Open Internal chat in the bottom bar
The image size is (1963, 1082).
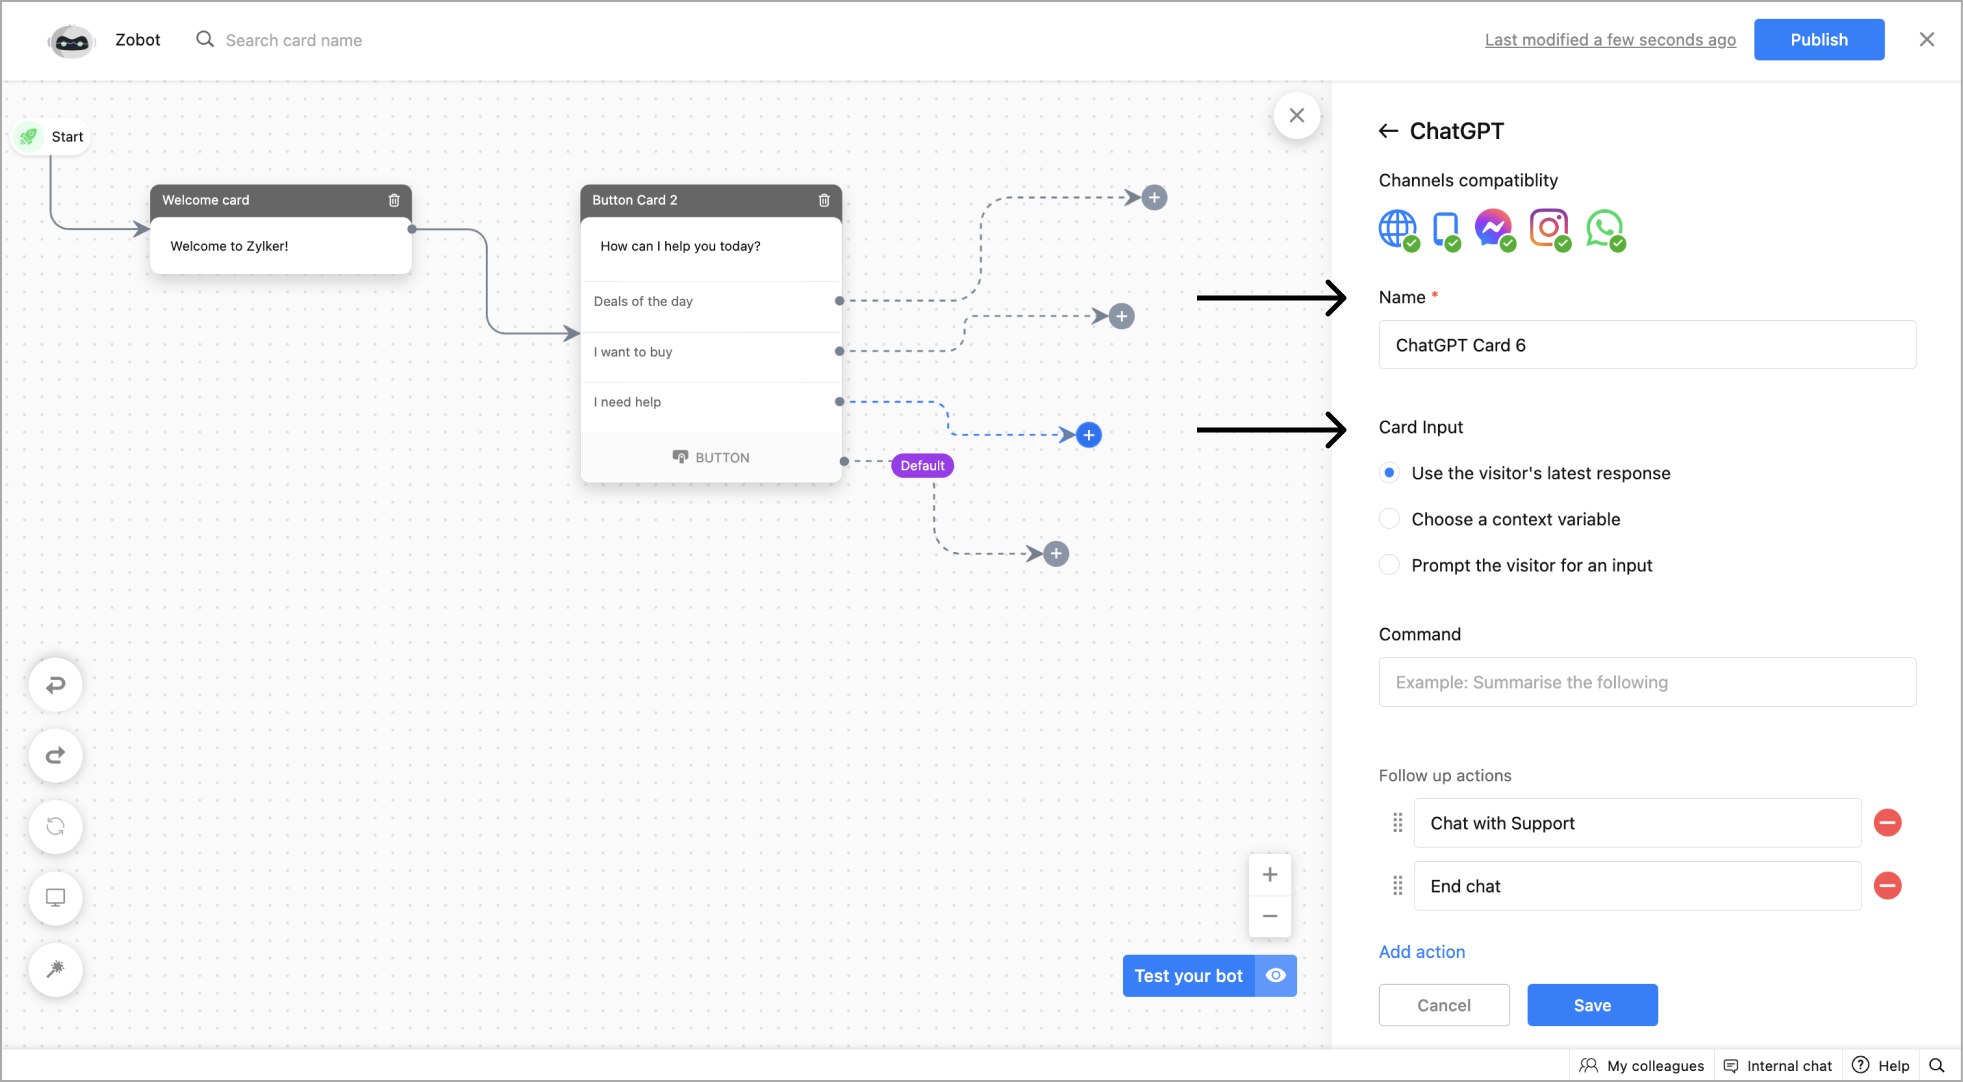[x=1778, y=1066]
